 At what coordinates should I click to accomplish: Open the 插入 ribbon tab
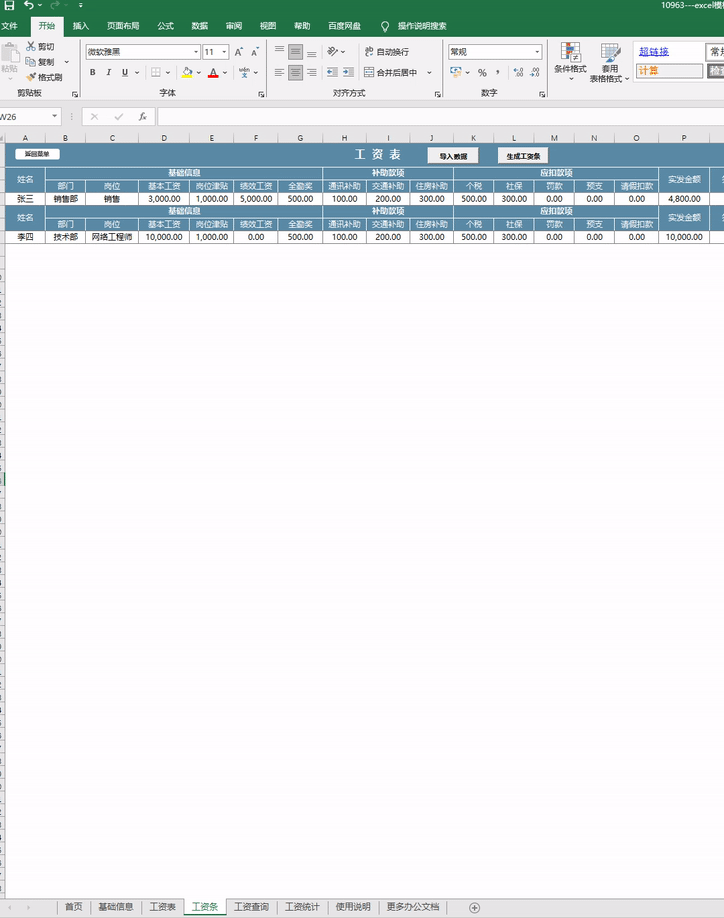(x=81, y=25)
